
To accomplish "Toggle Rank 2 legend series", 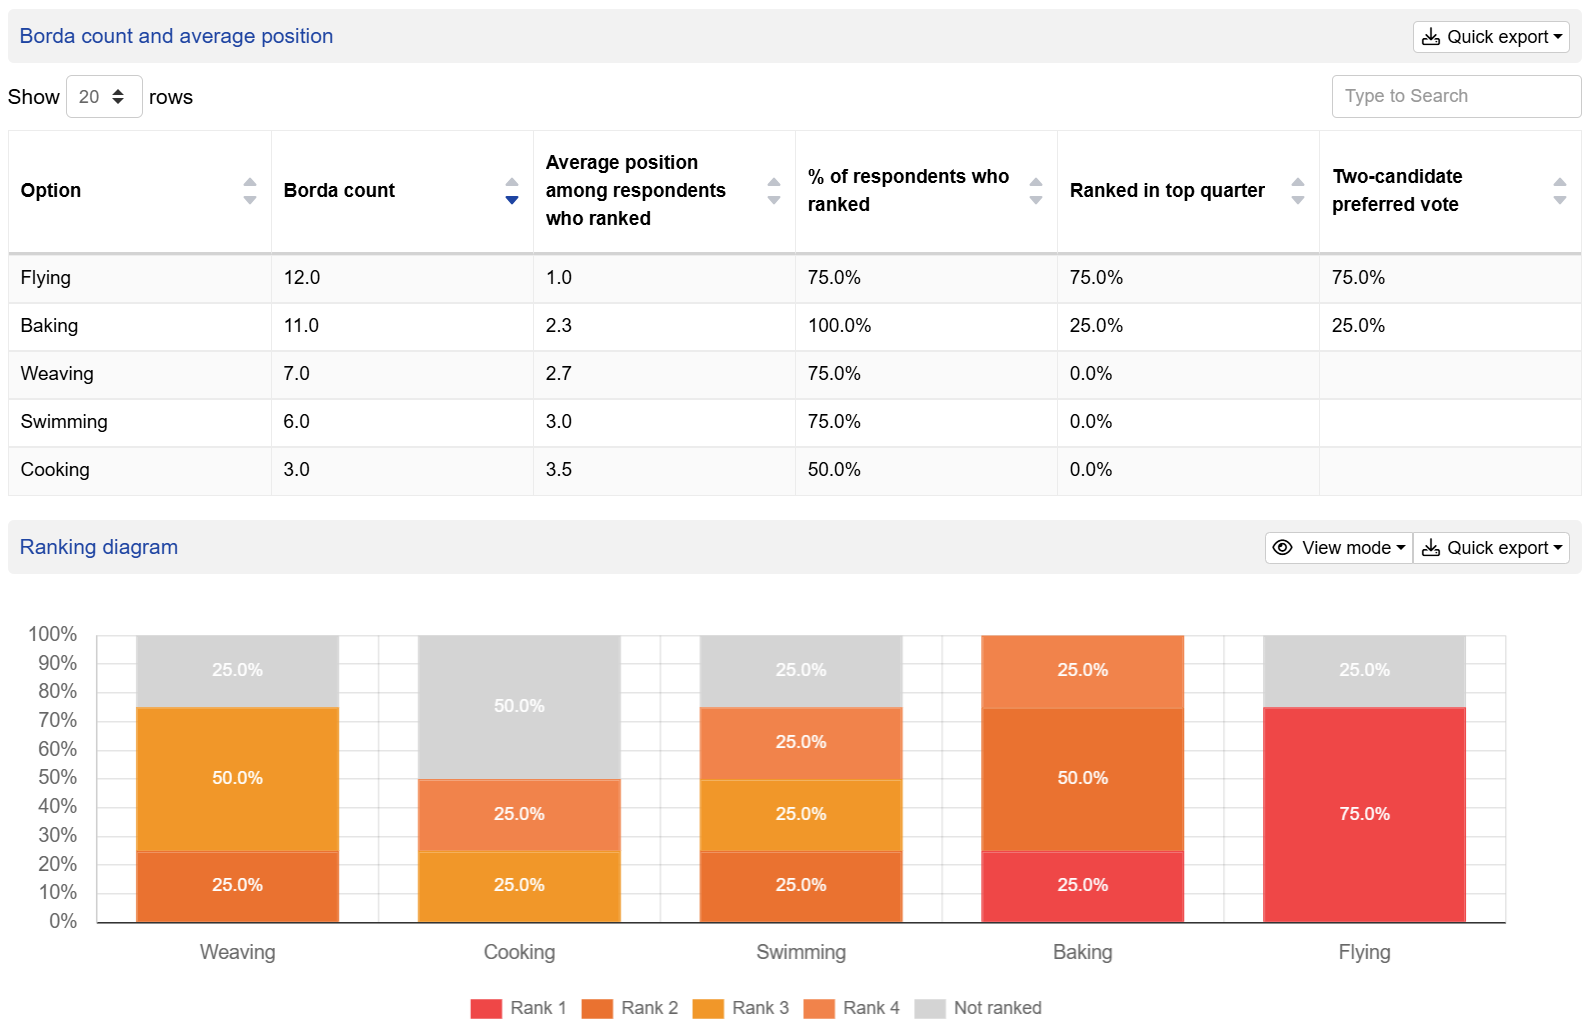I will [630, 1008].
